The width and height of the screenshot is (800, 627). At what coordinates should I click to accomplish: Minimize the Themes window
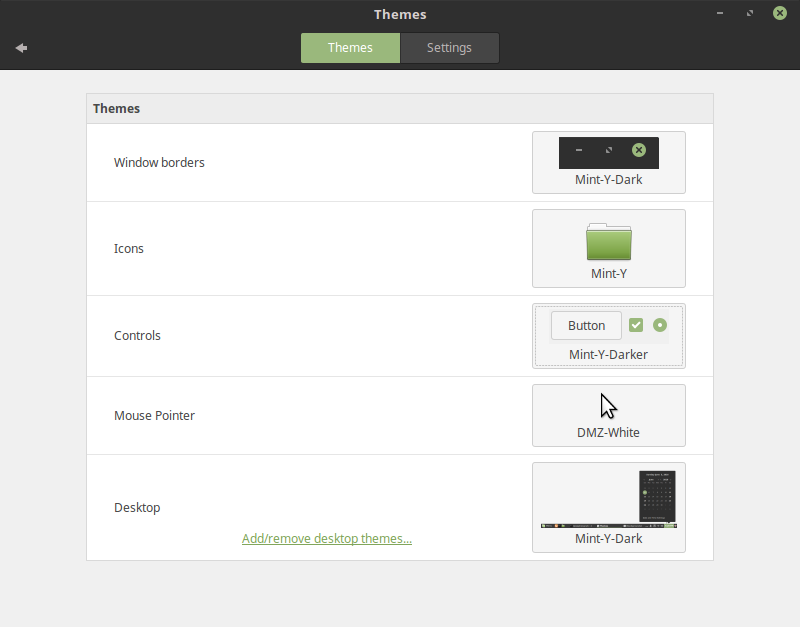[720, 13]
